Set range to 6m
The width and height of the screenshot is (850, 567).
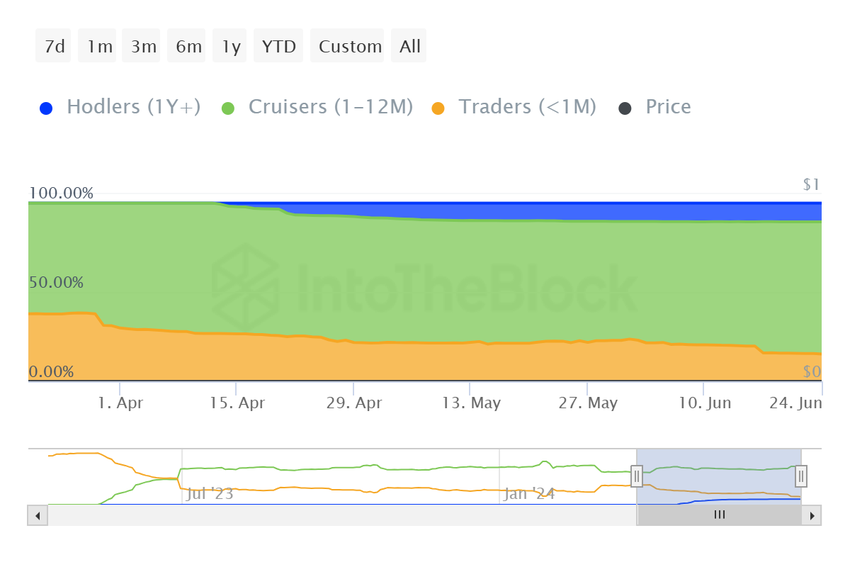click(188, 46)
